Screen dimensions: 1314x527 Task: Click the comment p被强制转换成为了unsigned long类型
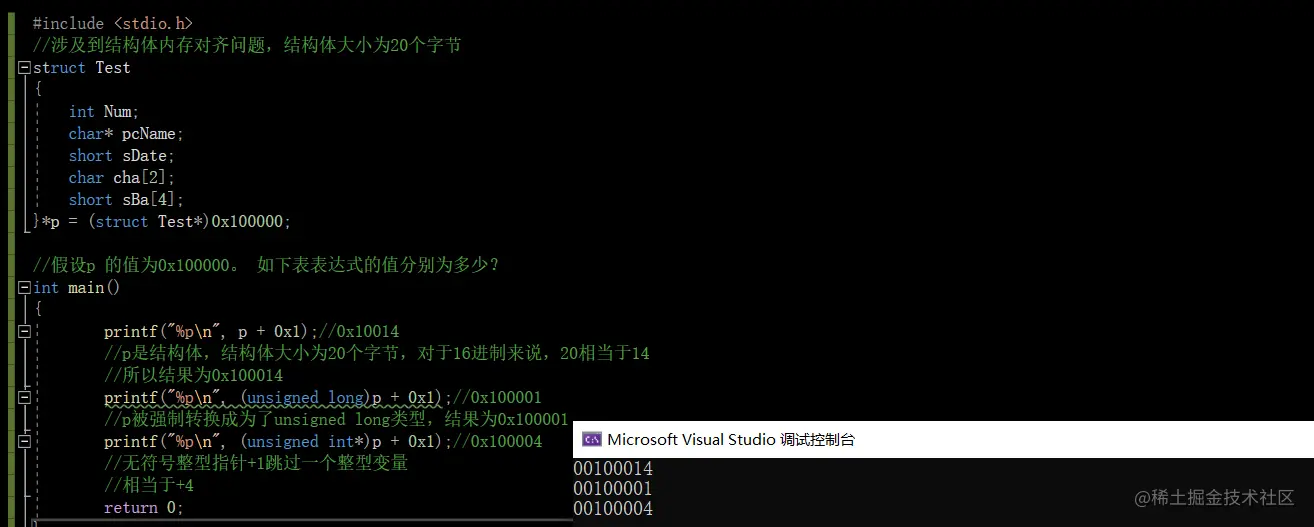pos(336,420)
